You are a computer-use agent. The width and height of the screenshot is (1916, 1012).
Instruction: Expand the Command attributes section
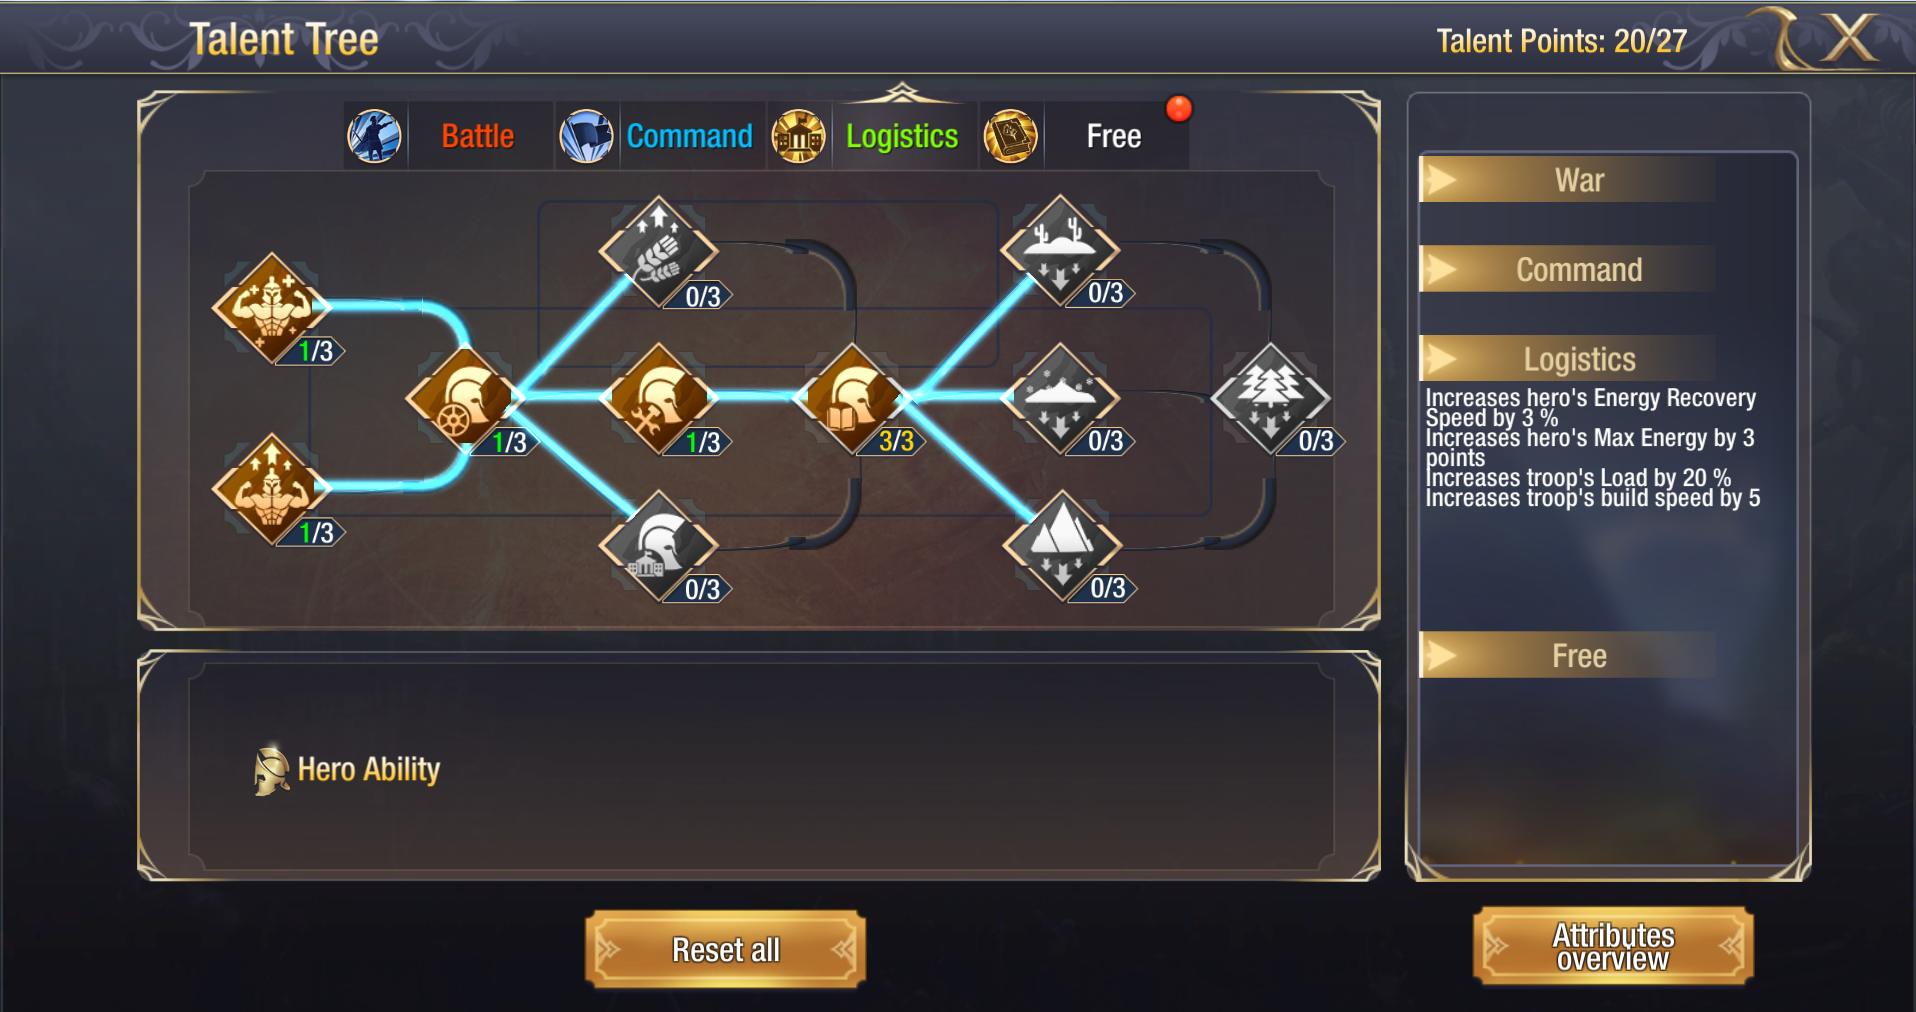(1567, 269)
